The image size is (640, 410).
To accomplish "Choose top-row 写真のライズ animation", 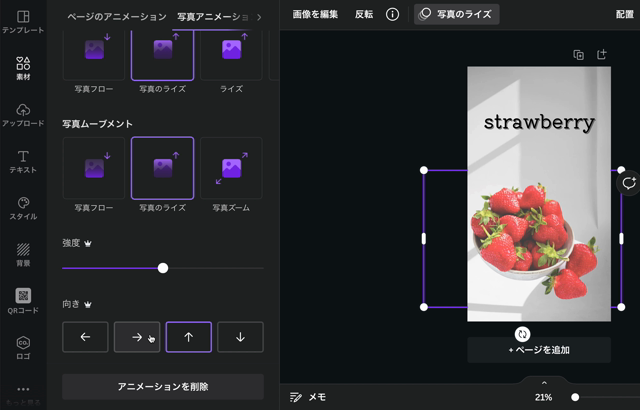I will click(x=162, y=55).
